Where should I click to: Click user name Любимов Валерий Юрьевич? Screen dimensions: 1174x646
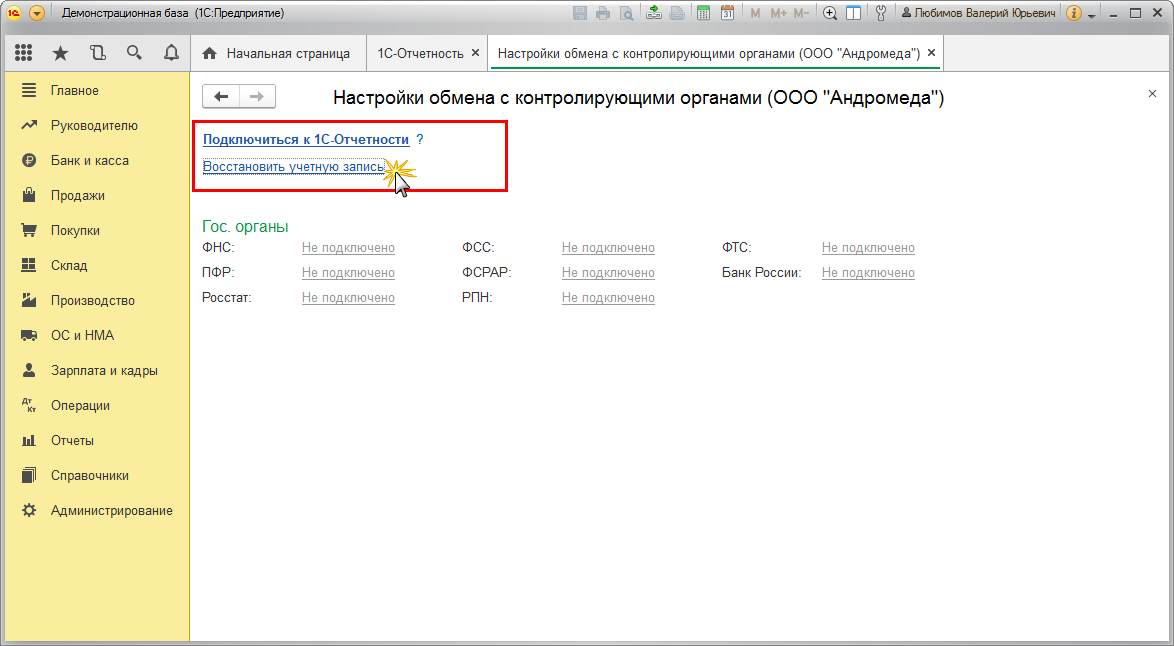(x=979, y=13)
